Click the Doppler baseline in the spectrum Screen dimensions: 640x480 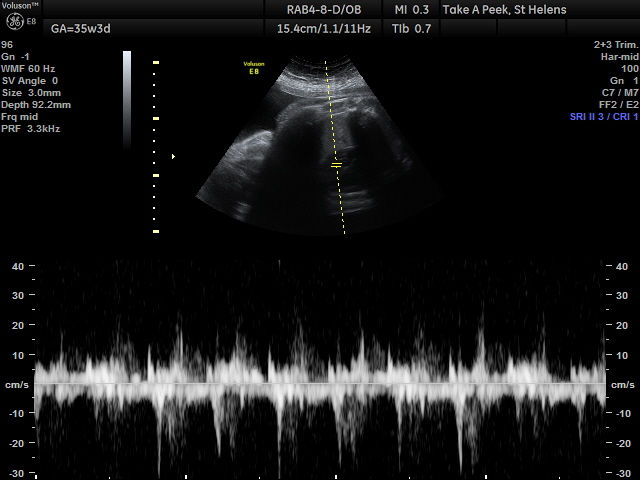pyautogui.click(x=320, y=383)
